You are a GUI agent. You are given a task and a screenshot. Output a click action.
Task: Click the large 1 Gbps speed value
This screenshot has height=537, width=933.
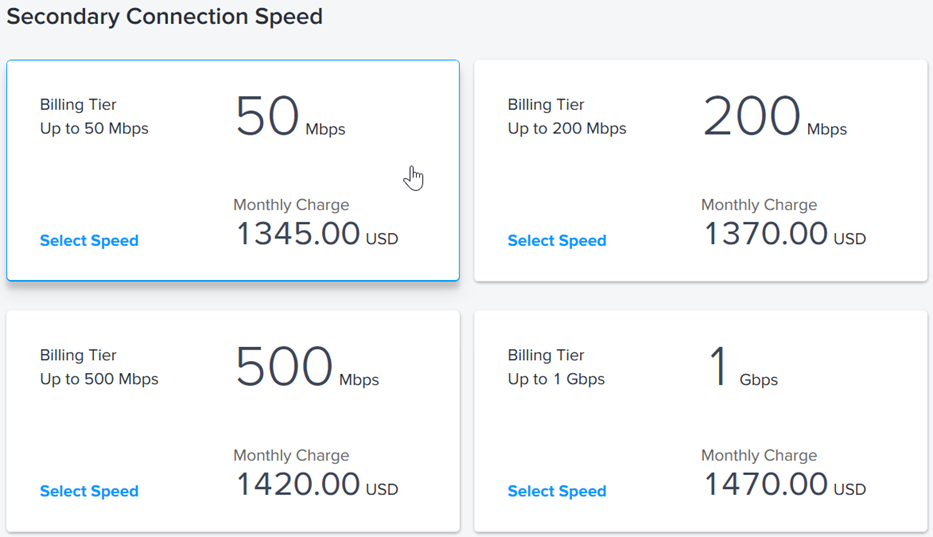pos(719,367)
